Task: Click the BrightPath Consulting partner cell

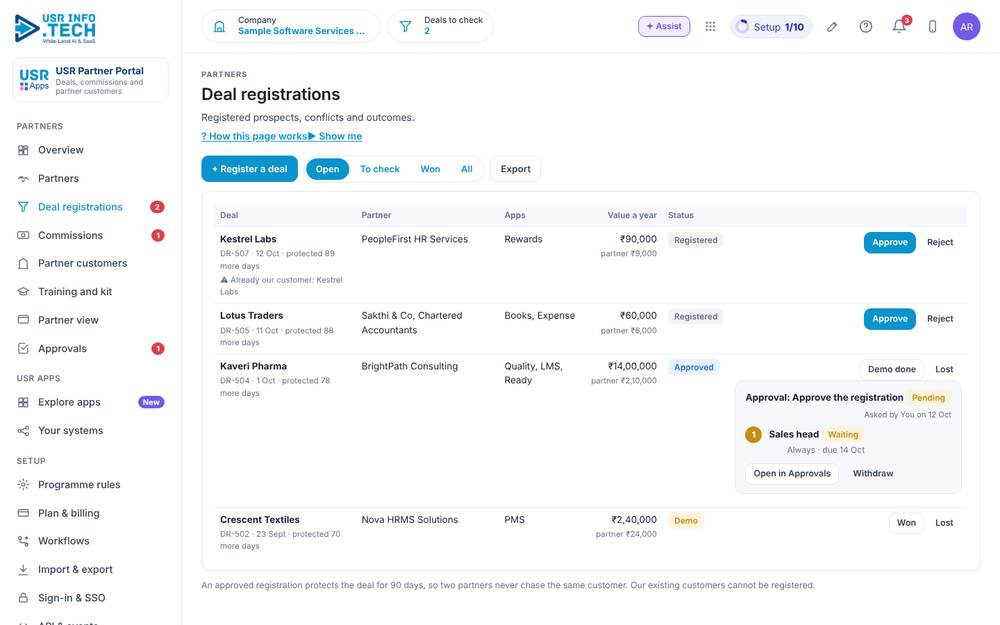Action: click(x=409, y=366)
